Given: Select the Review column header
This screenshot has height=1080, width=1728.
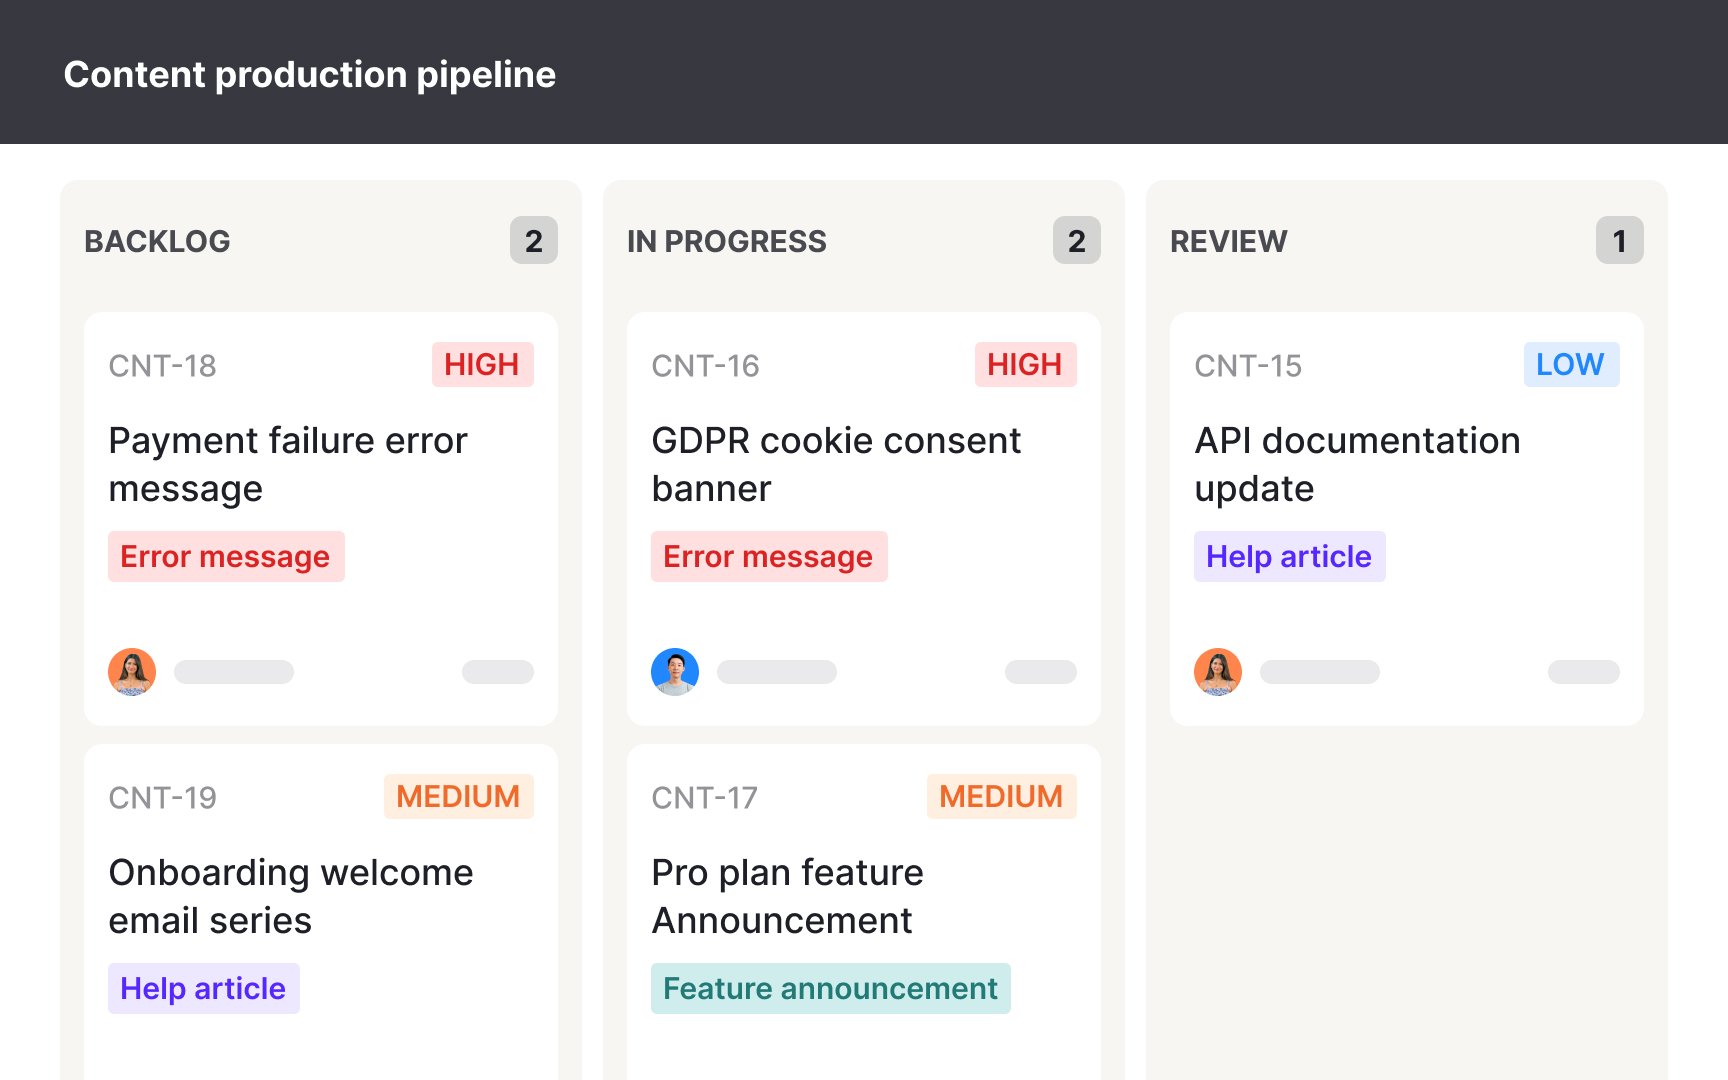Looking at the screenshot, I should pyautogui.click(x=1229, y=241).
